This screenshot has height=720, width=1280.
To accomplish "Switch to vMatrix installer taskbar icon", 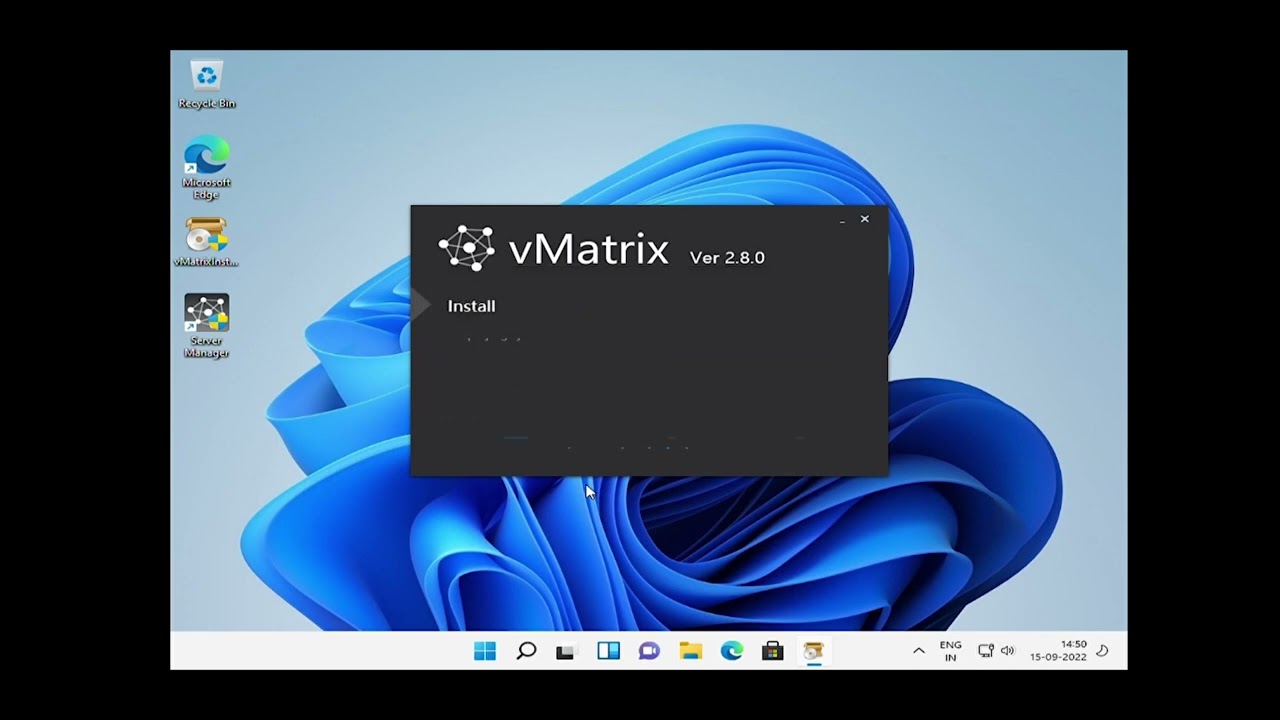I will click(x=814, y=651).
